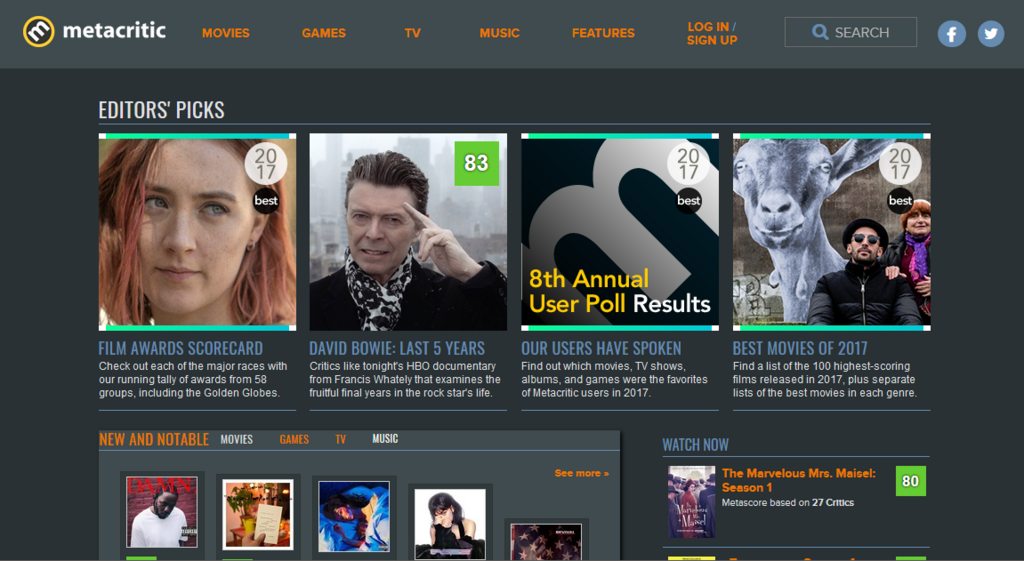
Task: Open the Movies menu in header
Action: (x=225, y=33)
